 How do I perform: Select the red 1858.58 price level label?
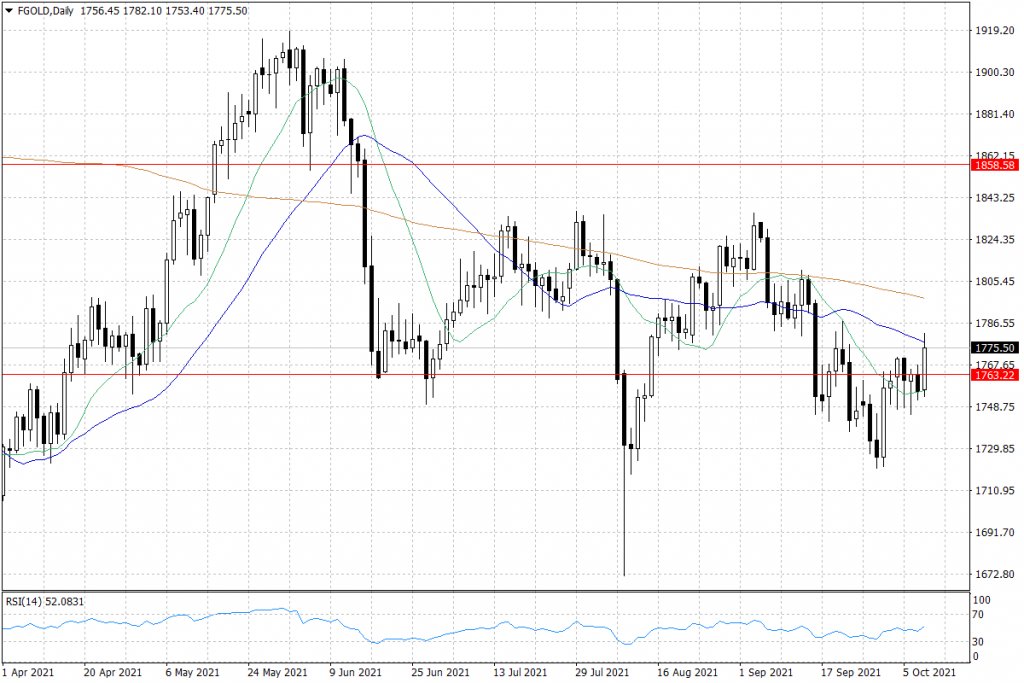coord(995,165)
